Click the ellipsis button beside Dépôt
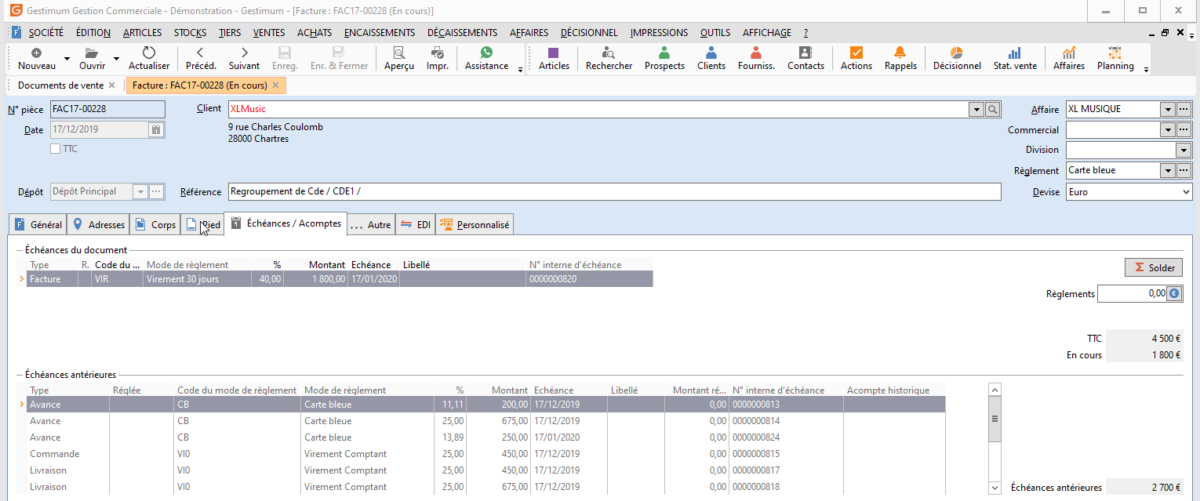Image resolution: width=1200 pixels, height=501 pixels. pyautogui.click(x=157, y=191)
